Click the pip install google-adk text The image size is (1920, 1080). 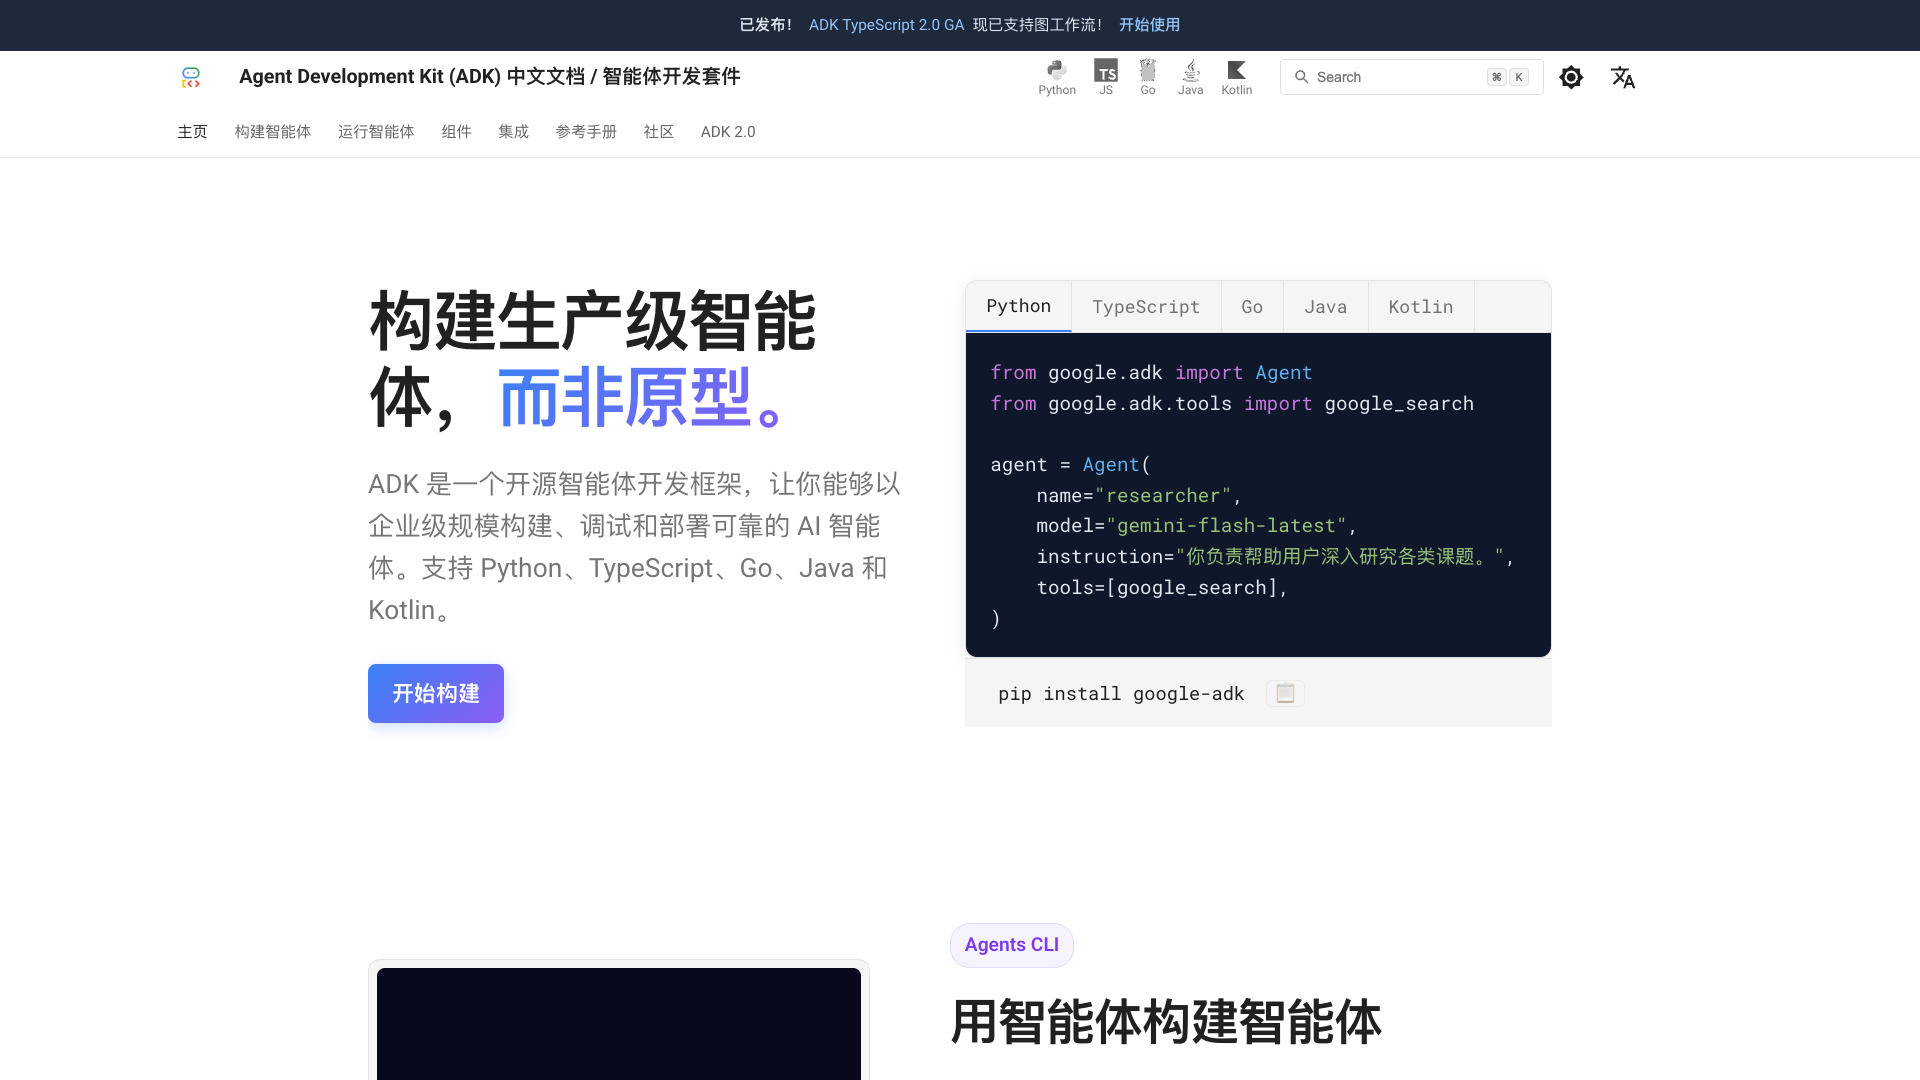coord(1121,694)
